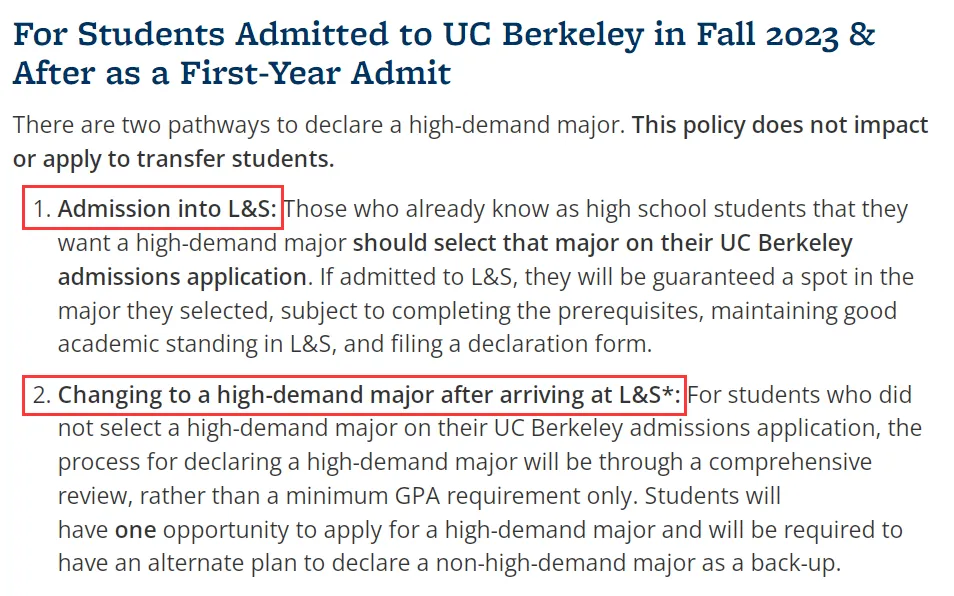Image resolution: width=954 pixels, height=596 pixels.
Task: Click list number 2 marker
Action: coord(41,395)
